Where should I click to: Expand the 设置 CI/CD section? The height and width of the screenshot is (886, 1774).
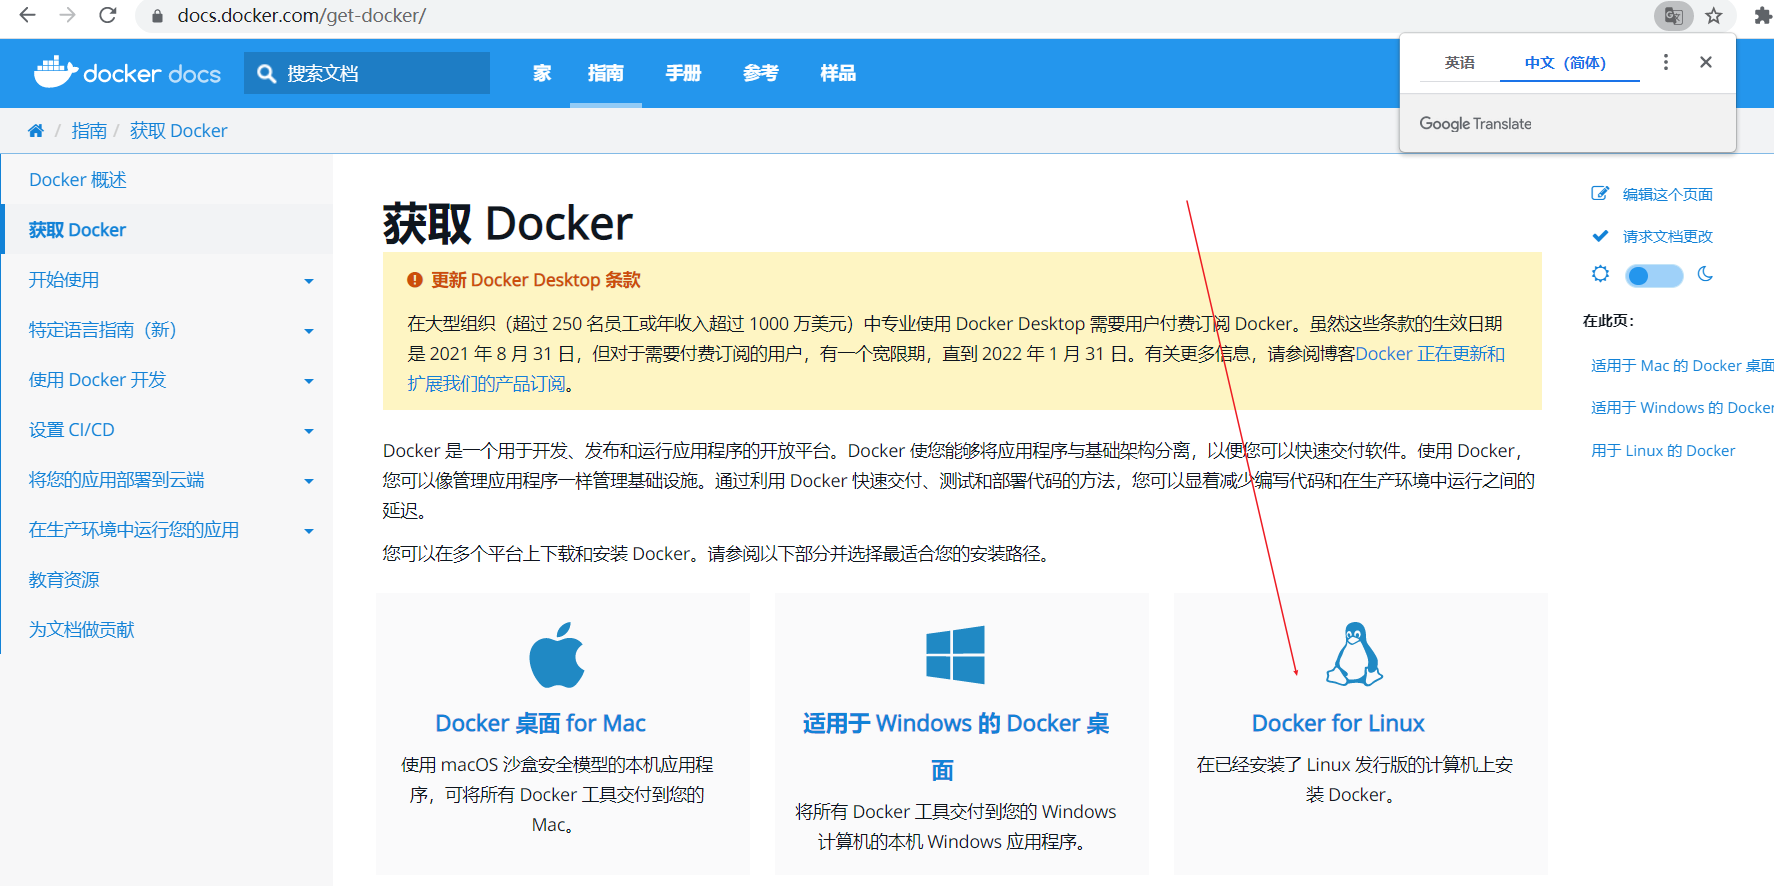coord(309,431)
